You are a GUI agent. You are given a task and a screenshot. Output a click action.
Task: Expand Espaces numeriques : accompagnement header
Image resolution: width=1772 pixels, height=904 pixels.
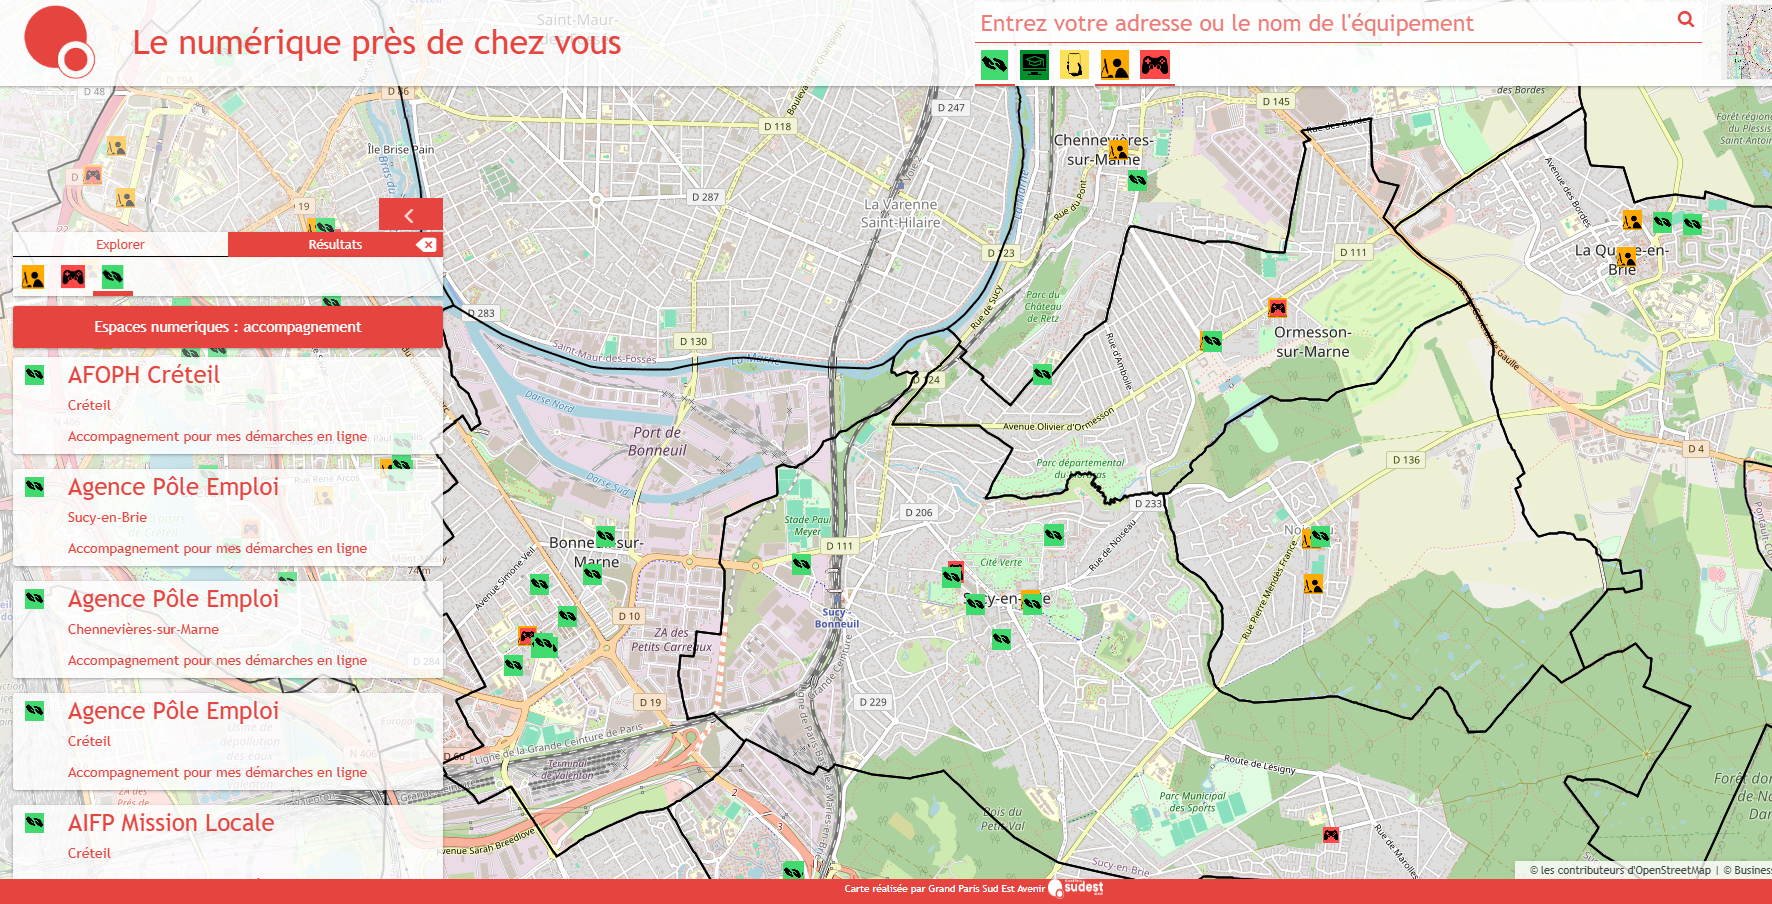pos(228,327)
